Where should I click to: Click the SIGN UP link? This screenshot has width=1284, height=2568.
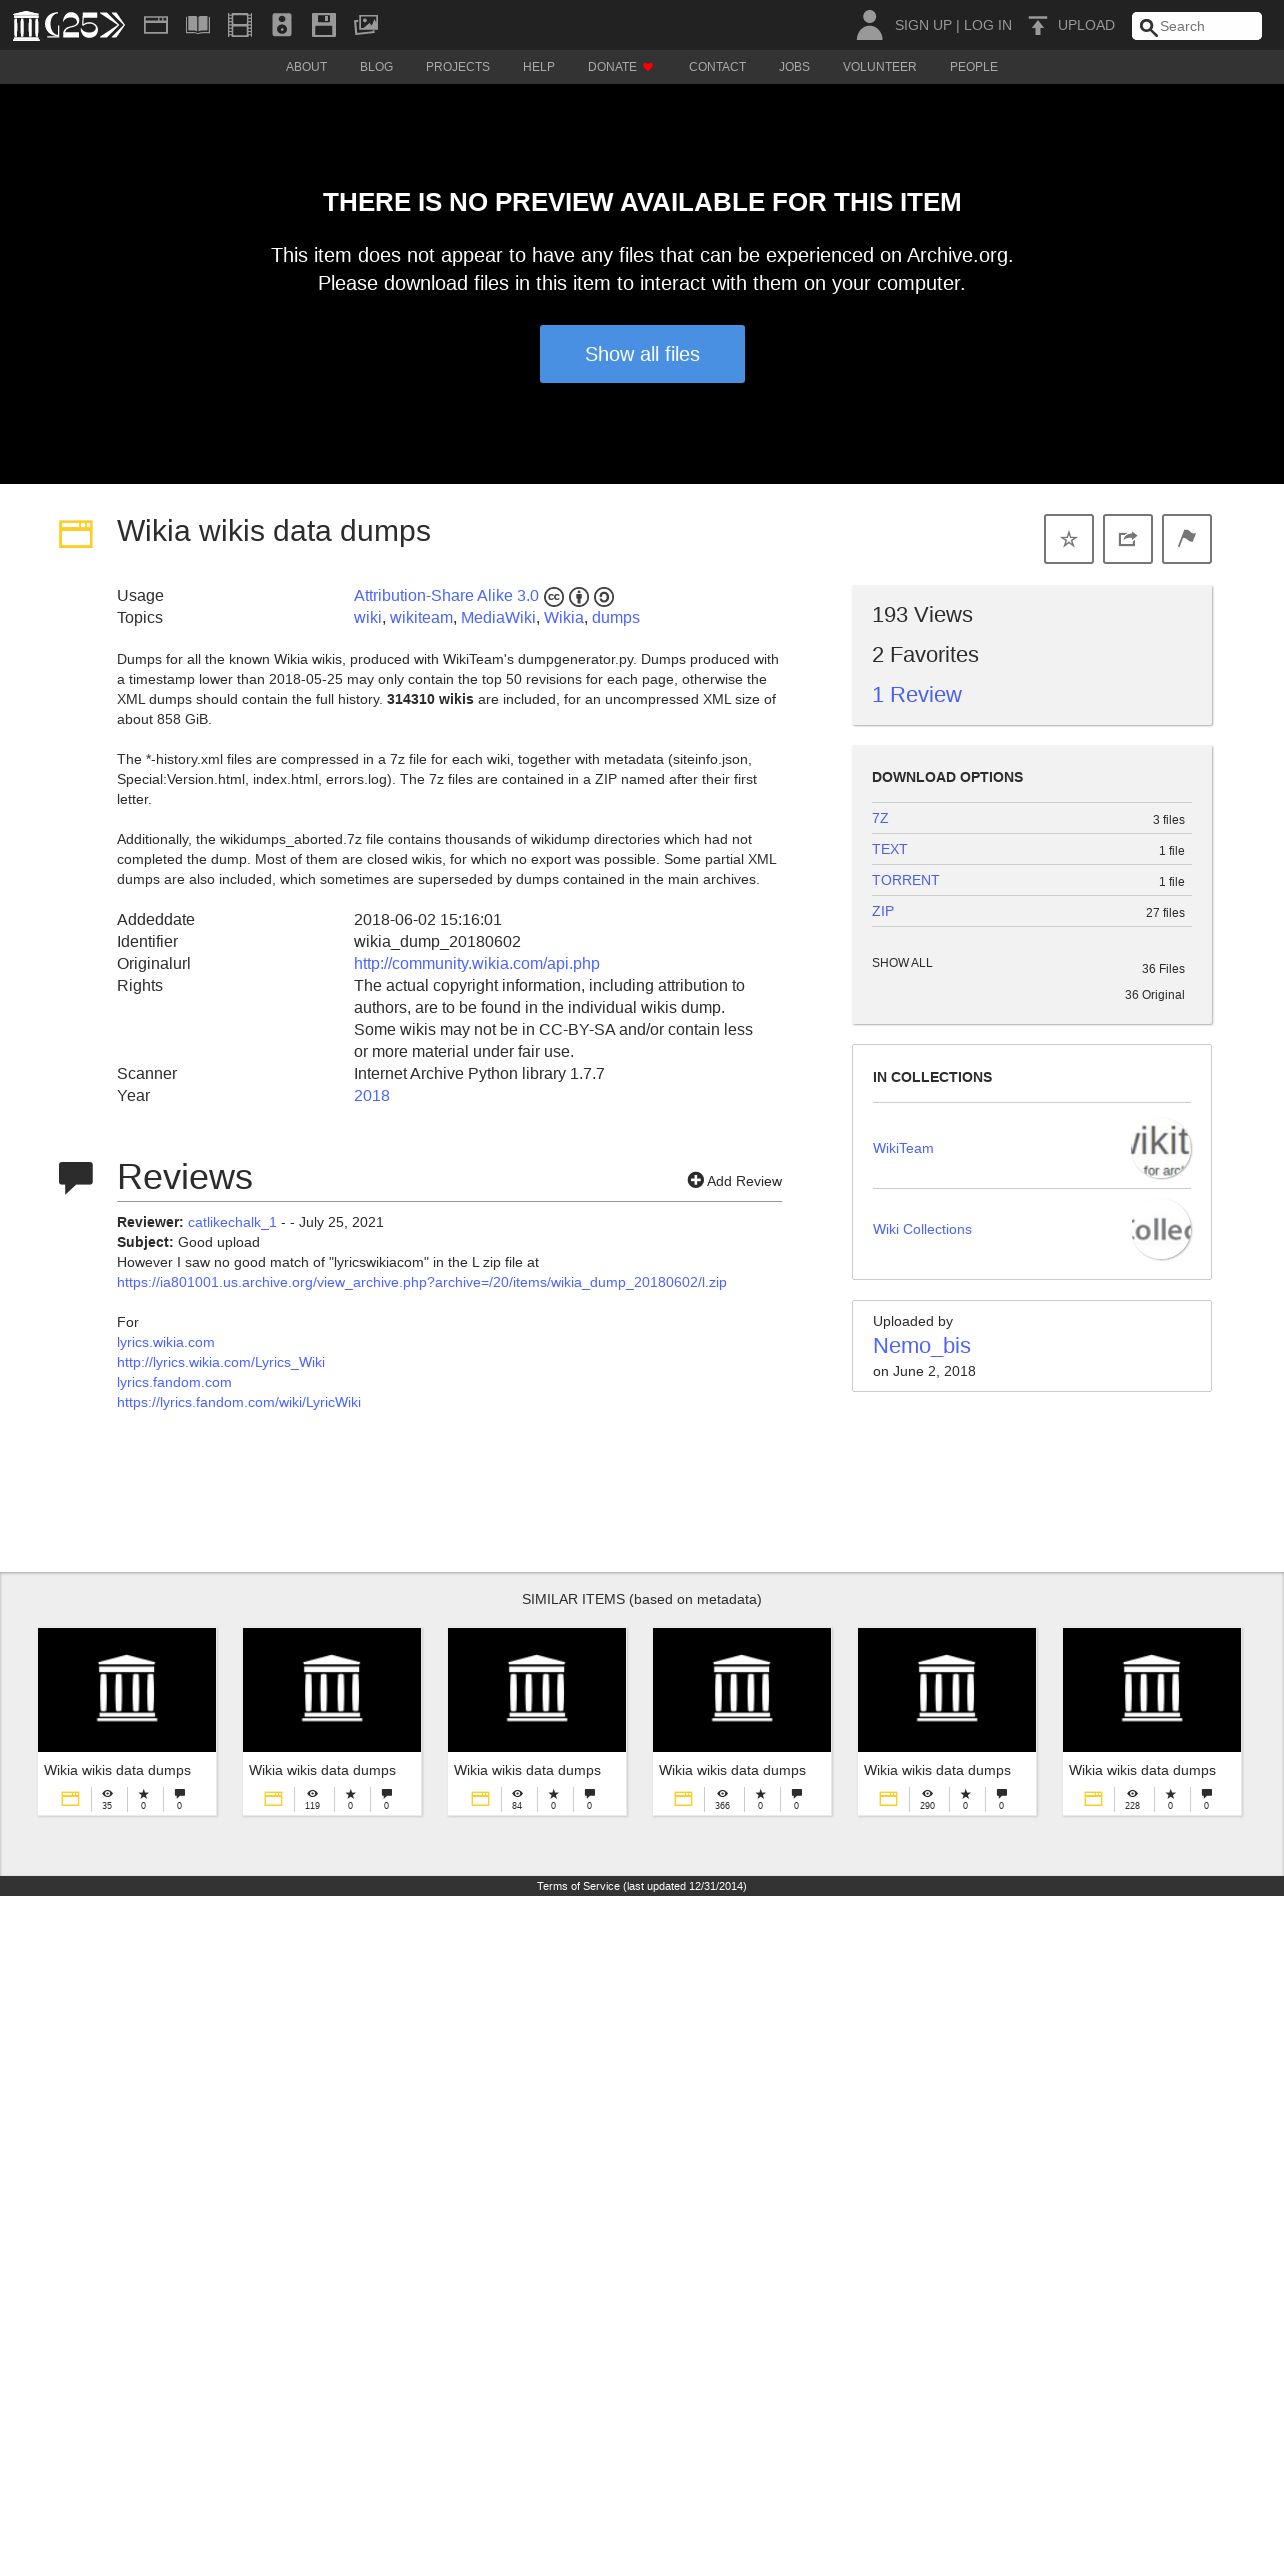click(923, 25)
